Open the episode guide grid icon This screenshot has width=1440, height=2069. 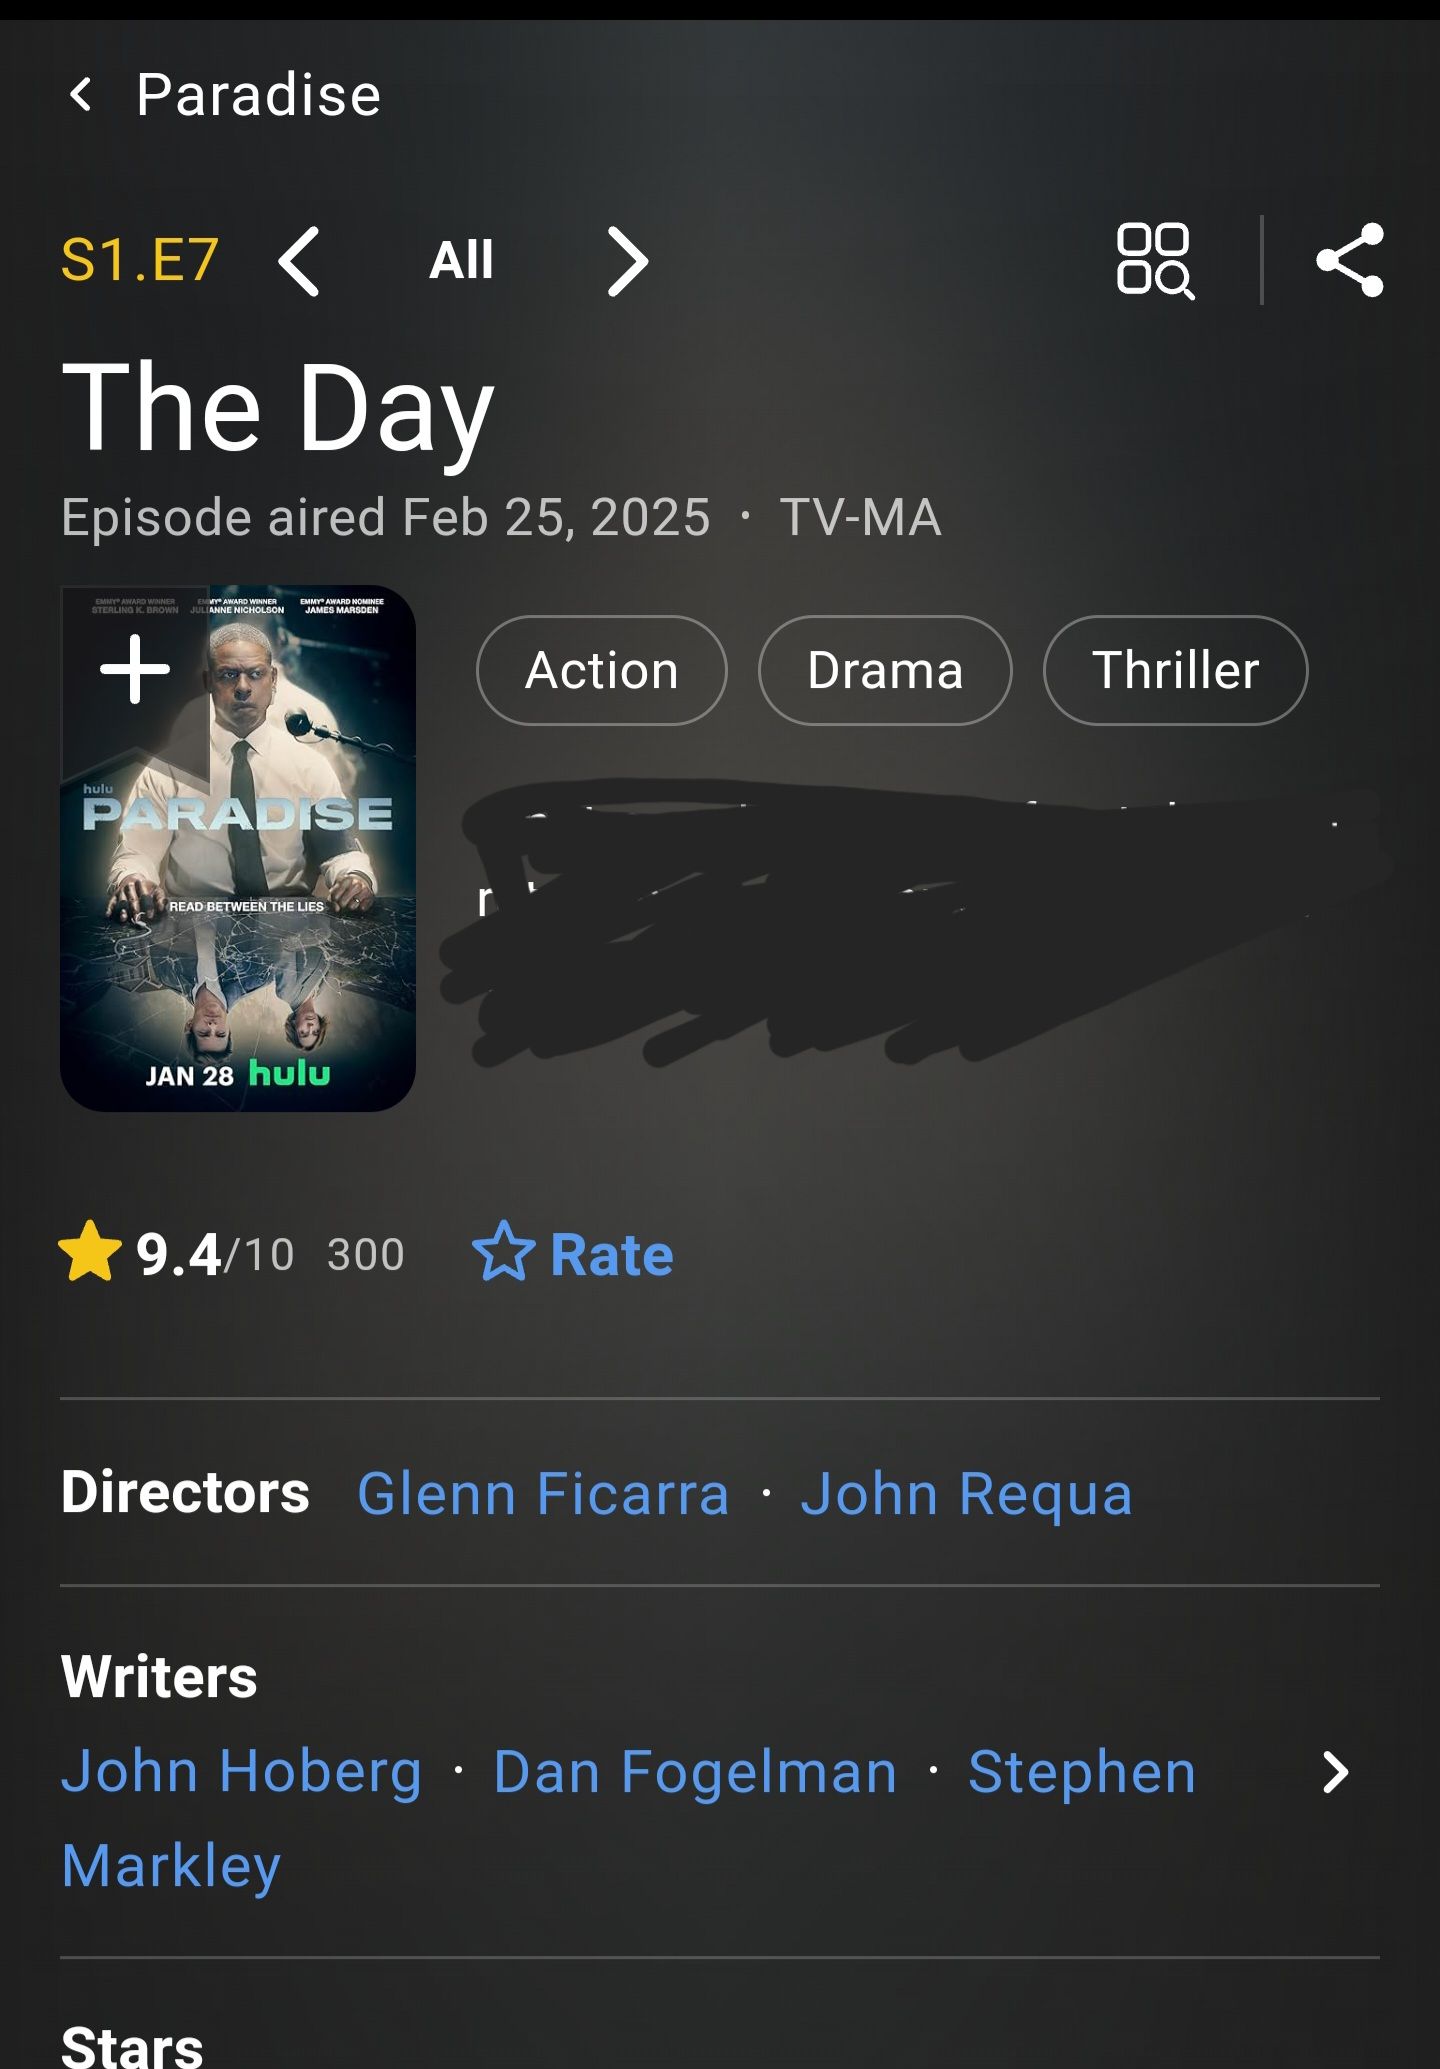pos(1154,261)
